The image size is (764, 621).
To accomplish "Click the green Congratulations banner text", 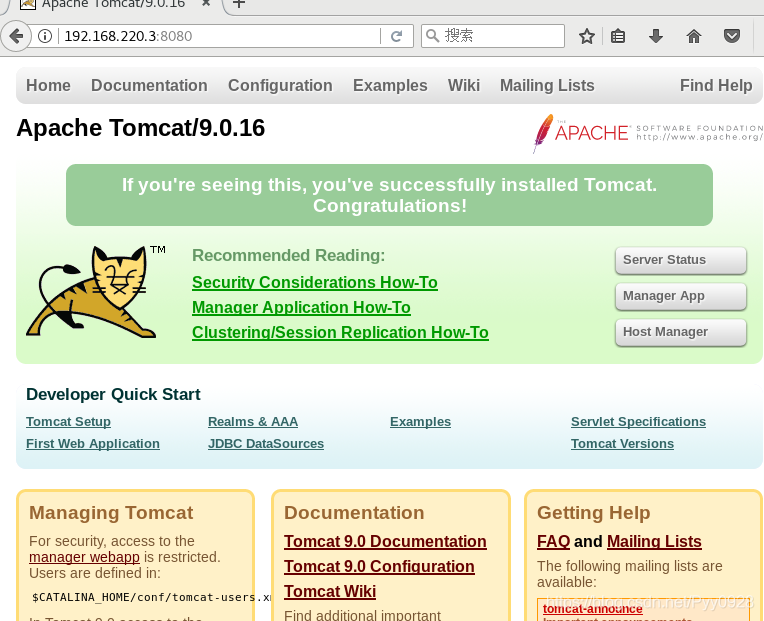I will tap(389, 195).
